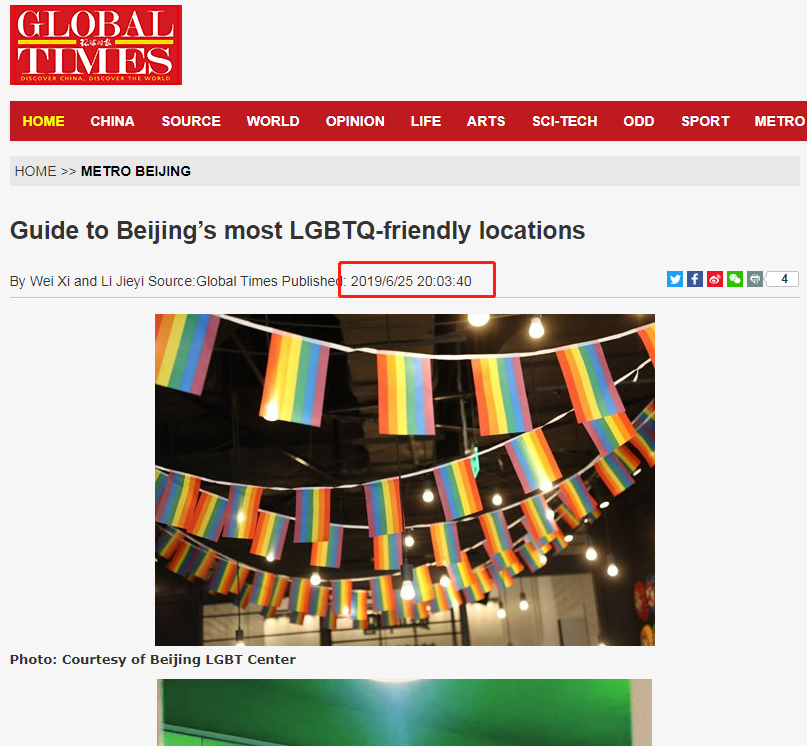Share article via Twitter icon
Screen dimensions: 807x746
(675, 279)
